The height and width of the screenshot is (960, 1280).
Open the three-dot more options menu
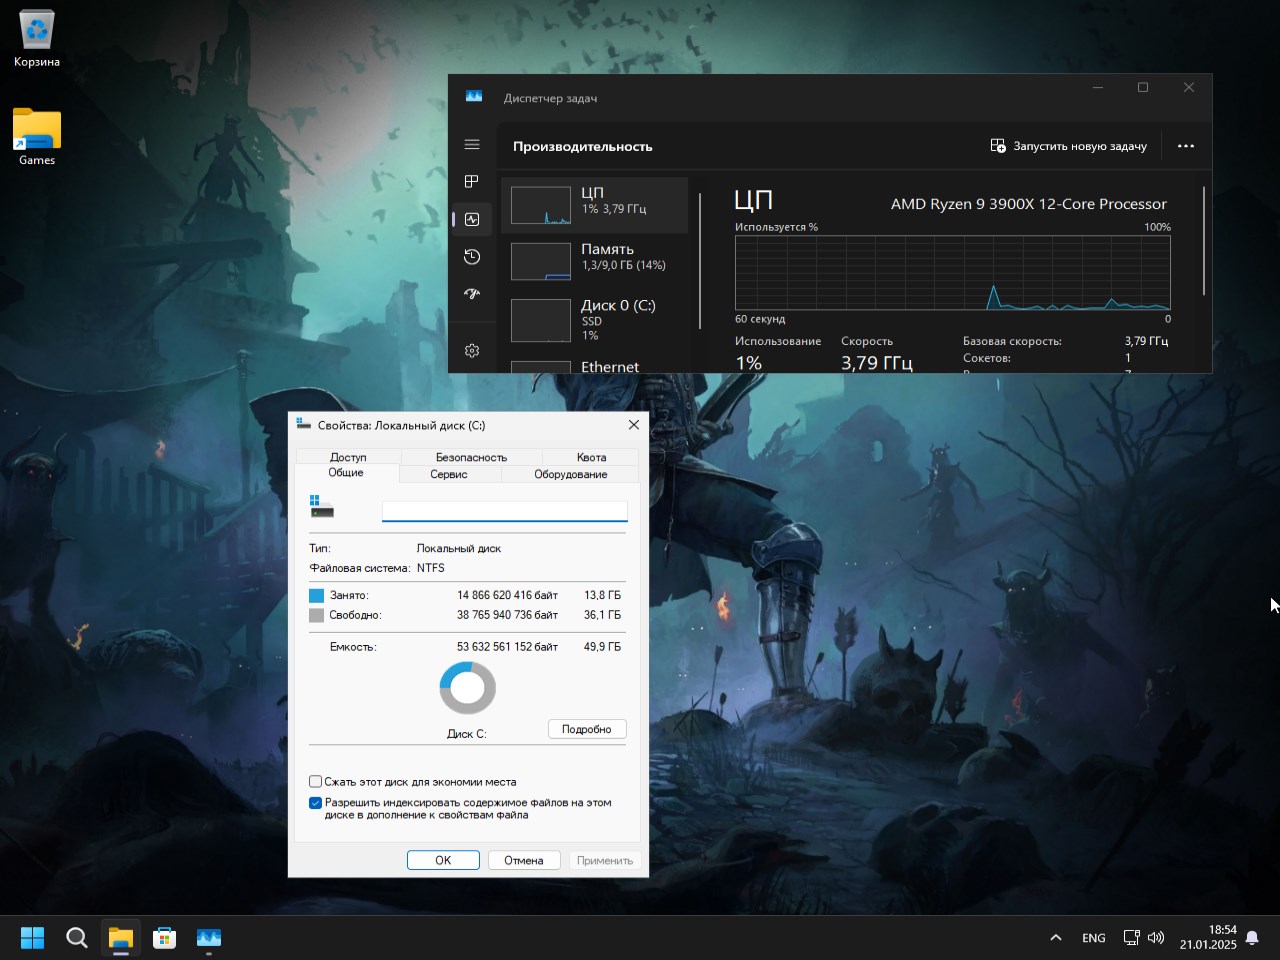coord(1186,146)
